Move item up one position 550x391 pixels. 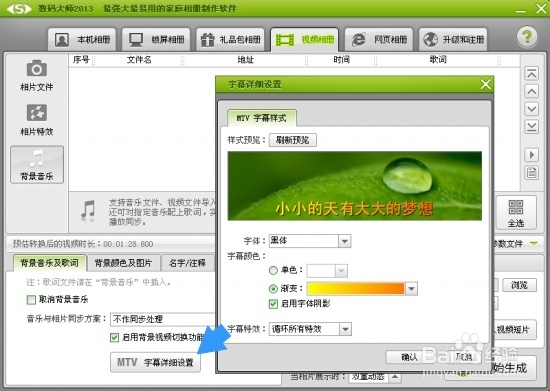[x=531, y=92]
